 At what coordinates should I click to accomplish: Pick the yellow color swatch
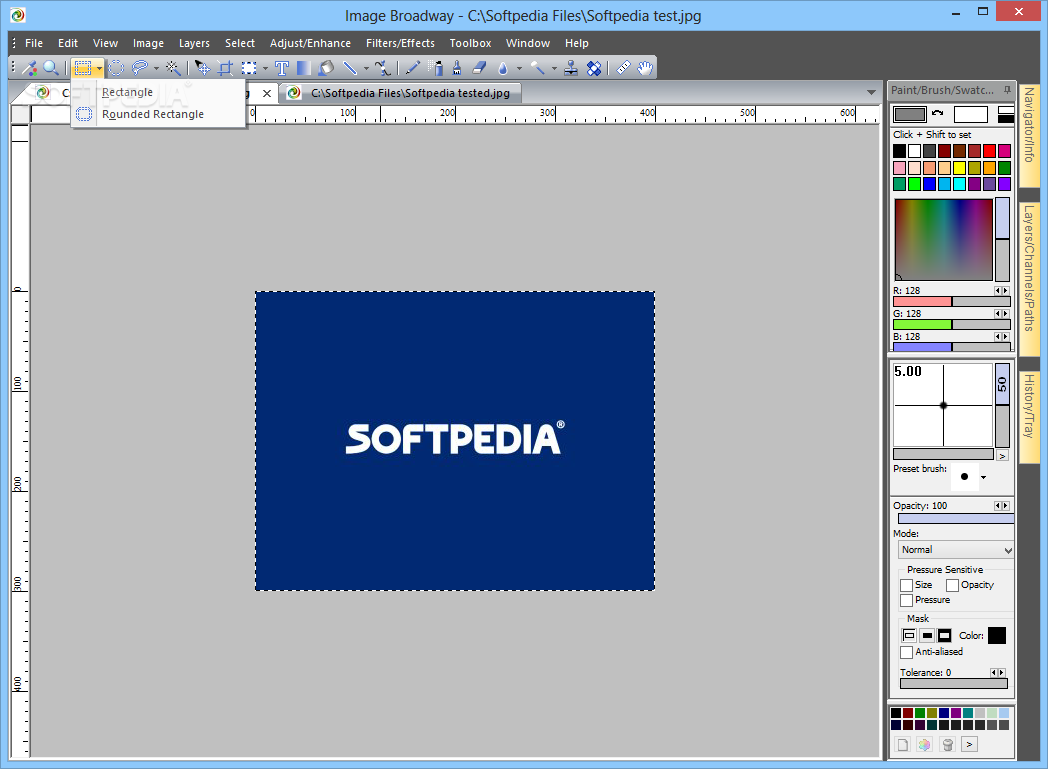(x=959, y=168)
